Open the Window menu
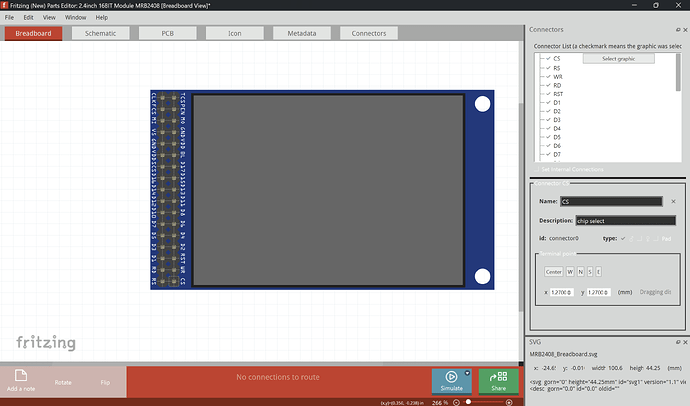The height and width of the screenshot is (406, 690). point(75,18)
